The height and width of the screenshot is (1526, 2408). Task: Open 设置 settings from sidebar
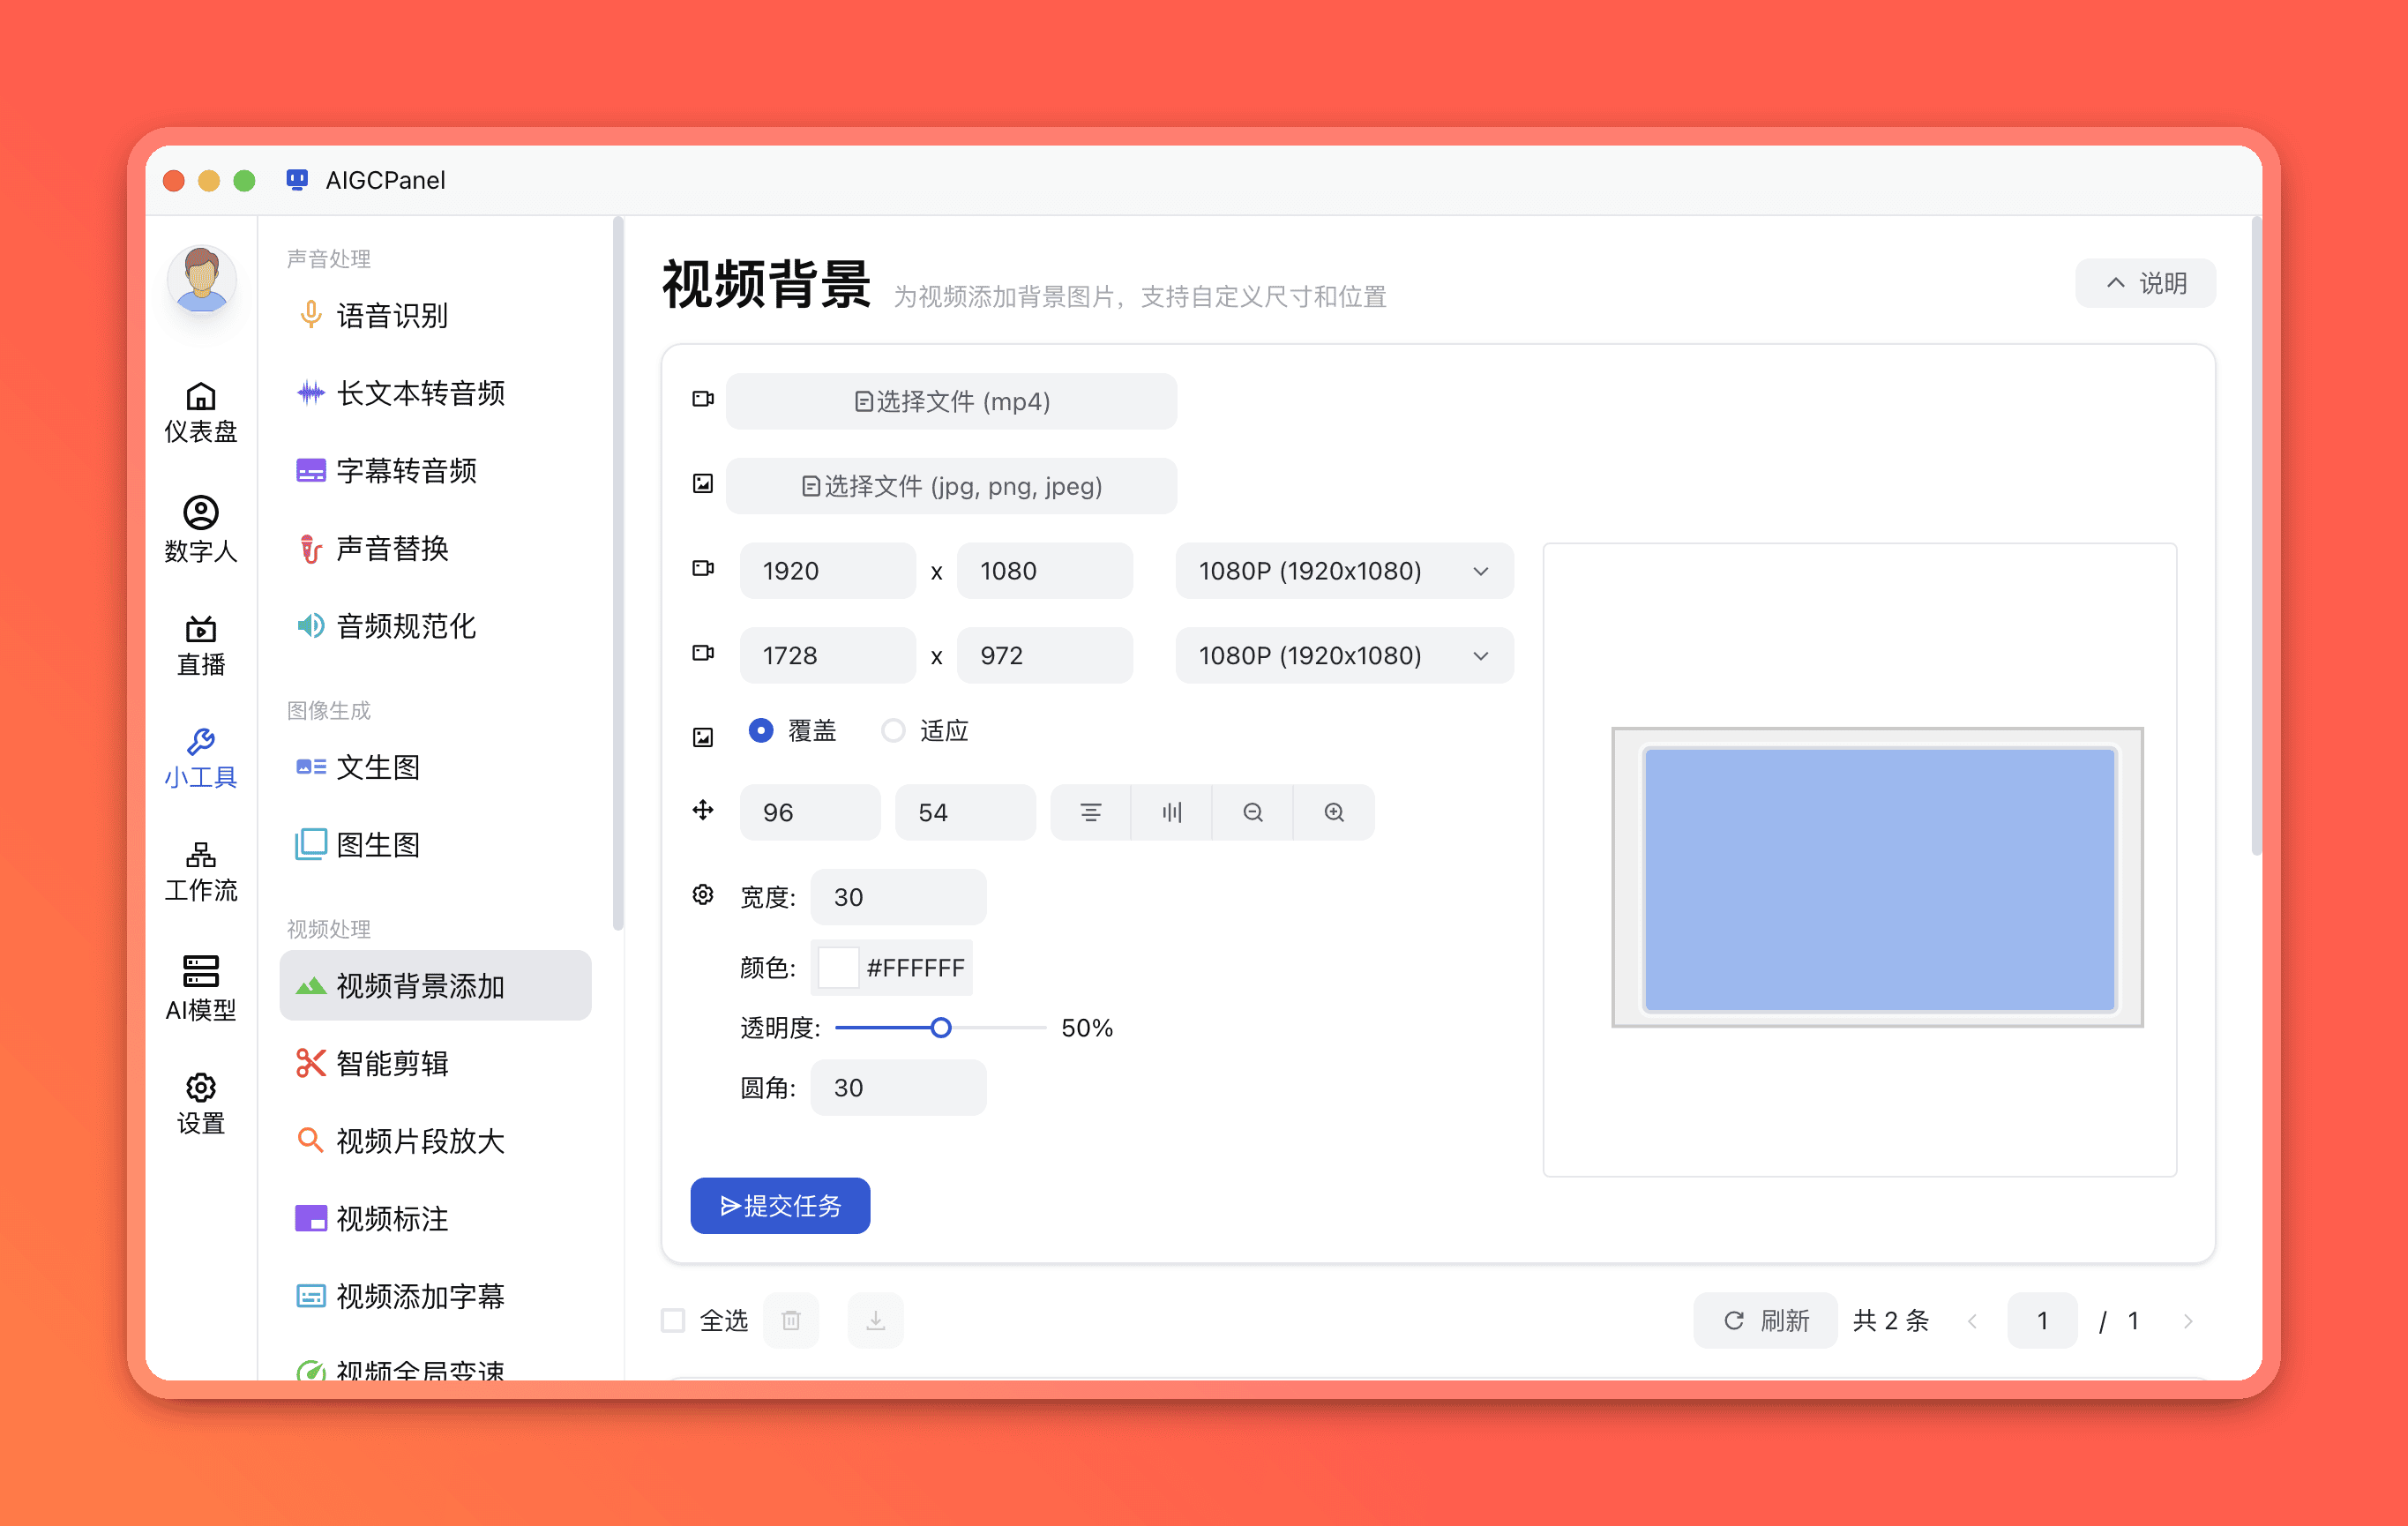[201, 1104]
